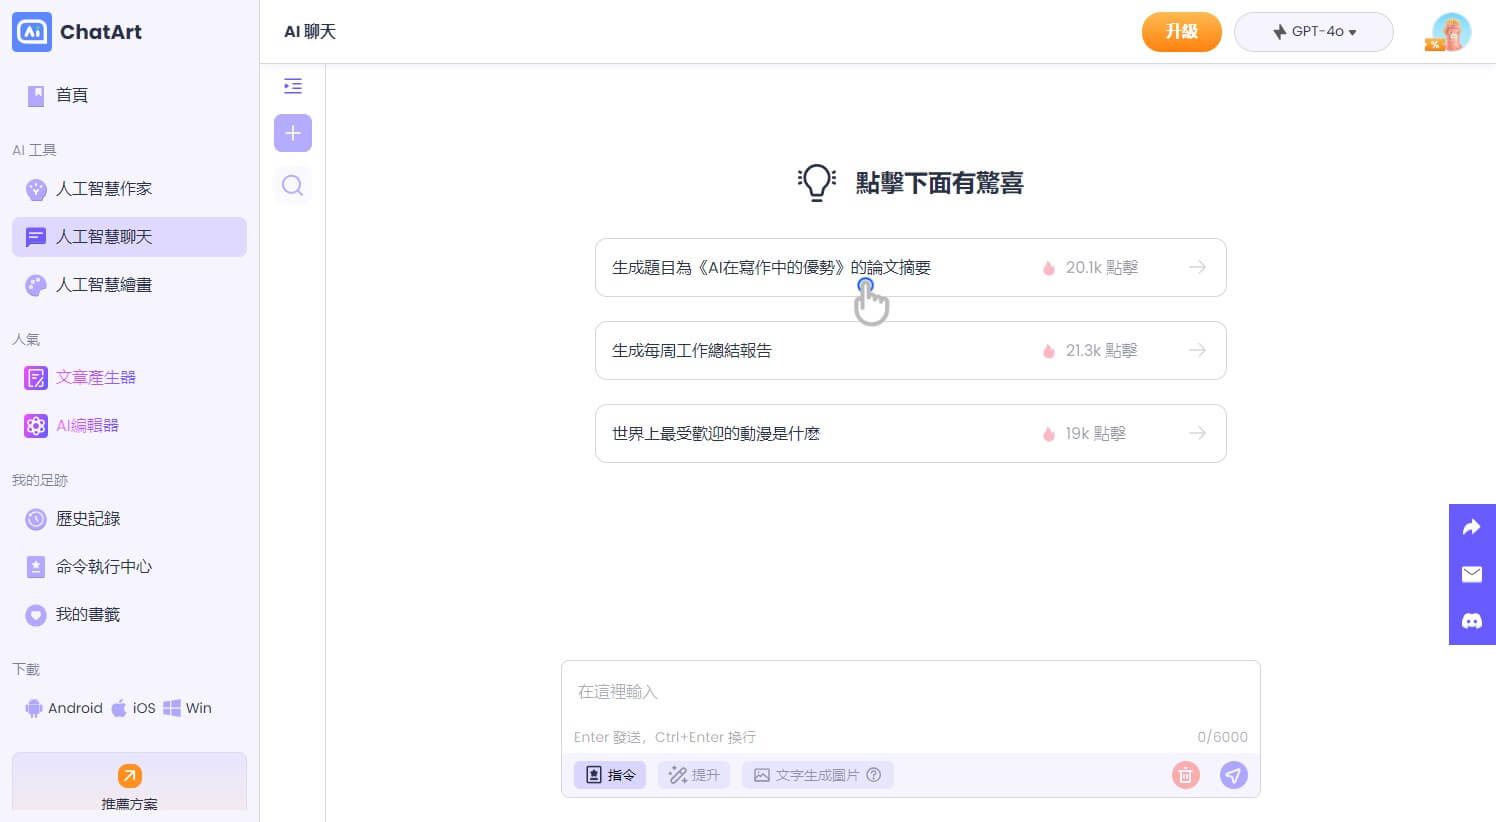Click the 20.1k 點擊 flame icon
Image resolution: width=1496 pixels, height=822 pixels.
(x=1048, y=268)
